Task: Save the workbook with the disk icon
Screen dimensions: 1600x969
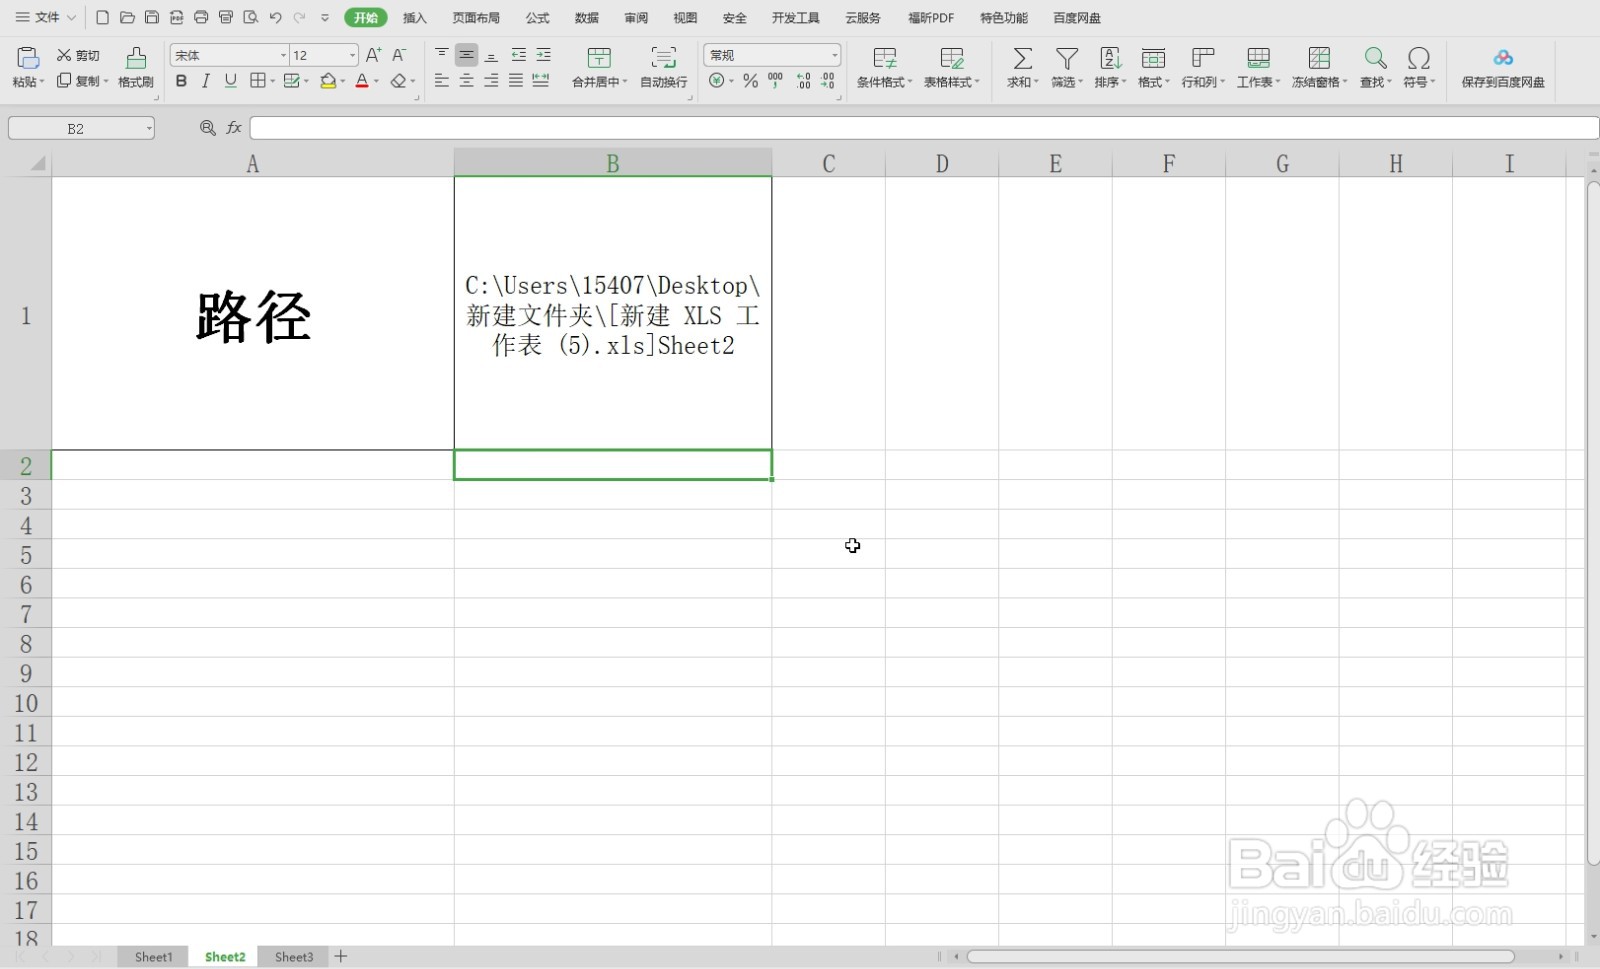Action: [152, 17]
